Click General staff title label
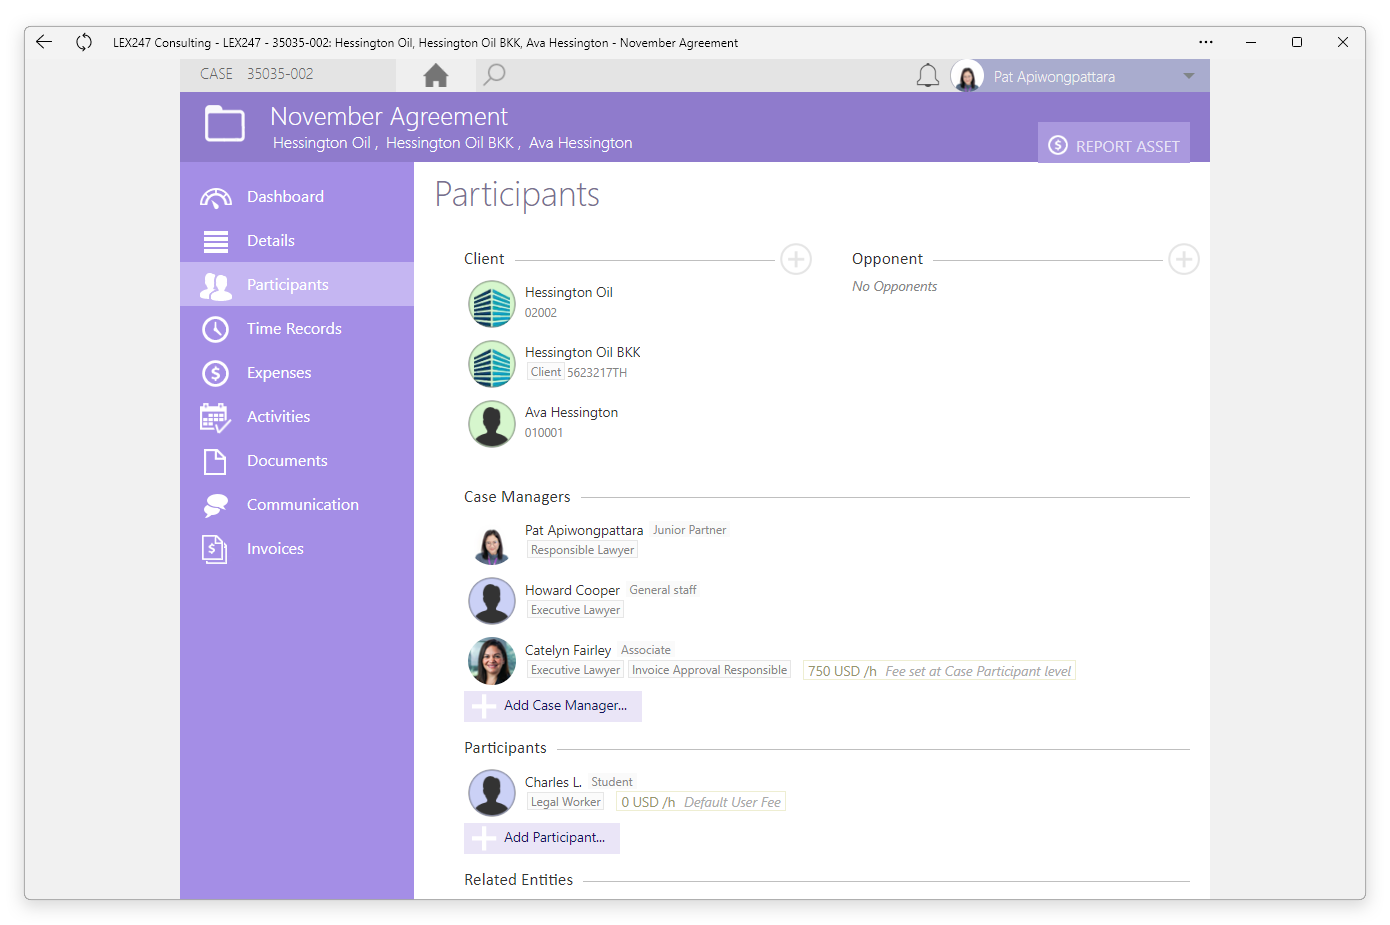The image size is (1390, 925). [663, 590]
